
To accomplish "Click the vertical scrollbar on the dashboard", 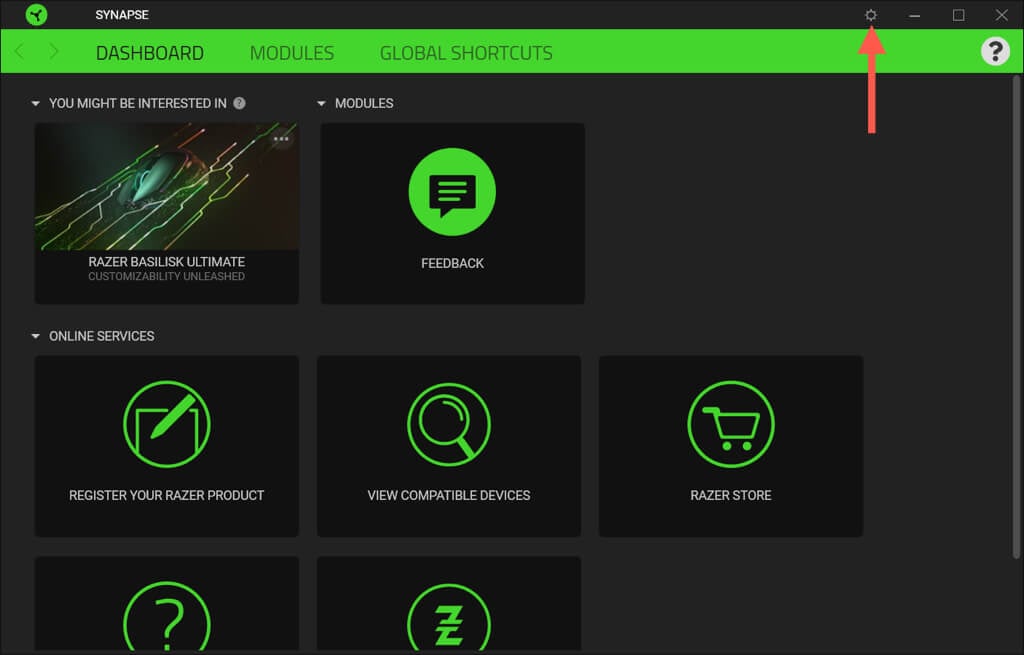I will (1016, 317).
